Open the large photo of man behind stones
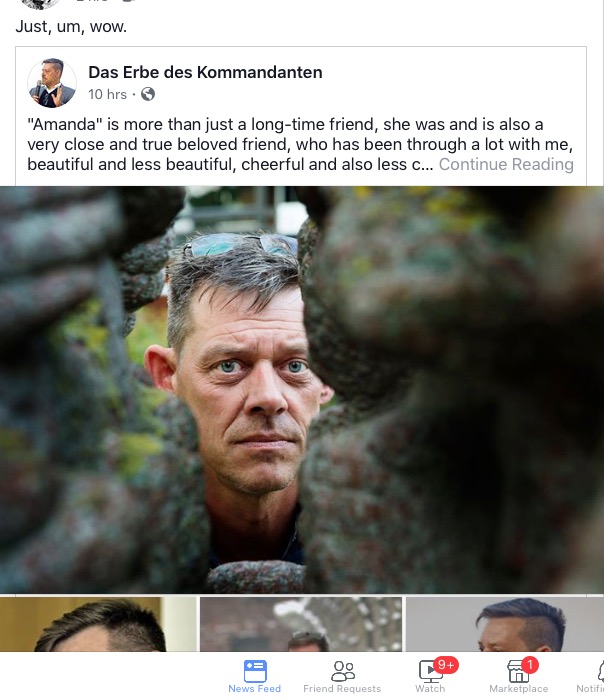604x700 pixels. [x=302, y=390]
